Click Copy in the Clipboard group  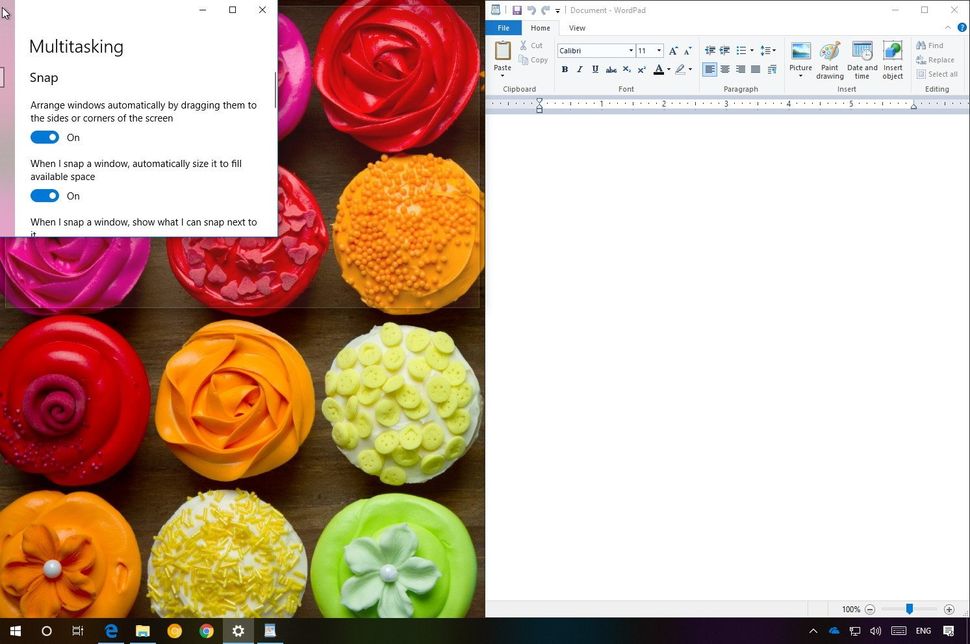tap(535, 59)
